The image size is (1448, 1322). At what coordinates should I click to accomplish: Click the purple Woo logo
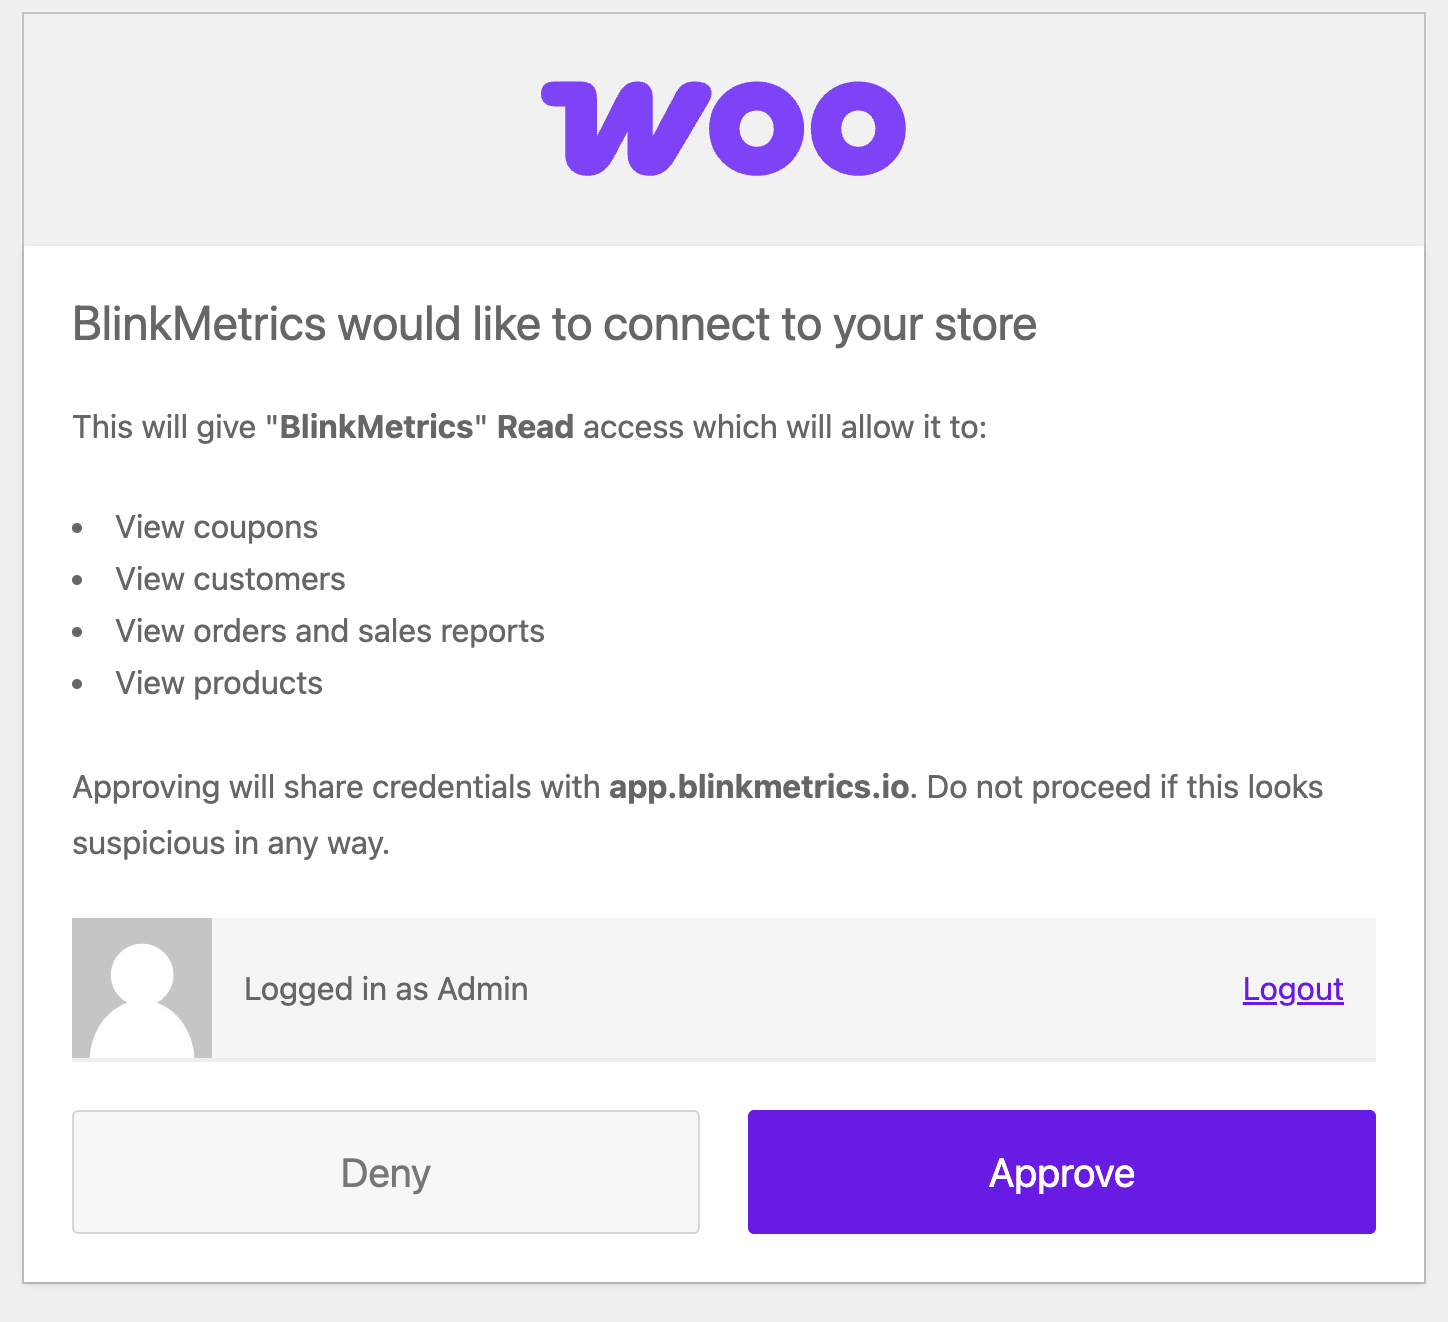(723, 128)
